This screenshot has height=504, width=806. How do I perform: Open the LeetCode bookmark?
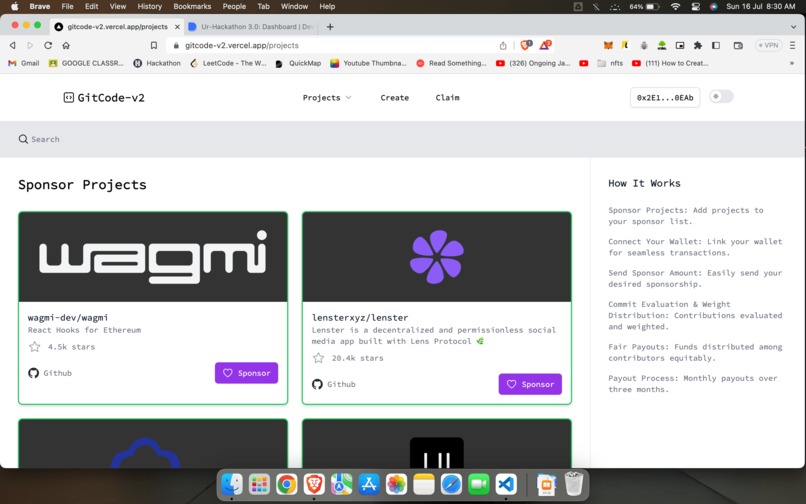point(228,63)
